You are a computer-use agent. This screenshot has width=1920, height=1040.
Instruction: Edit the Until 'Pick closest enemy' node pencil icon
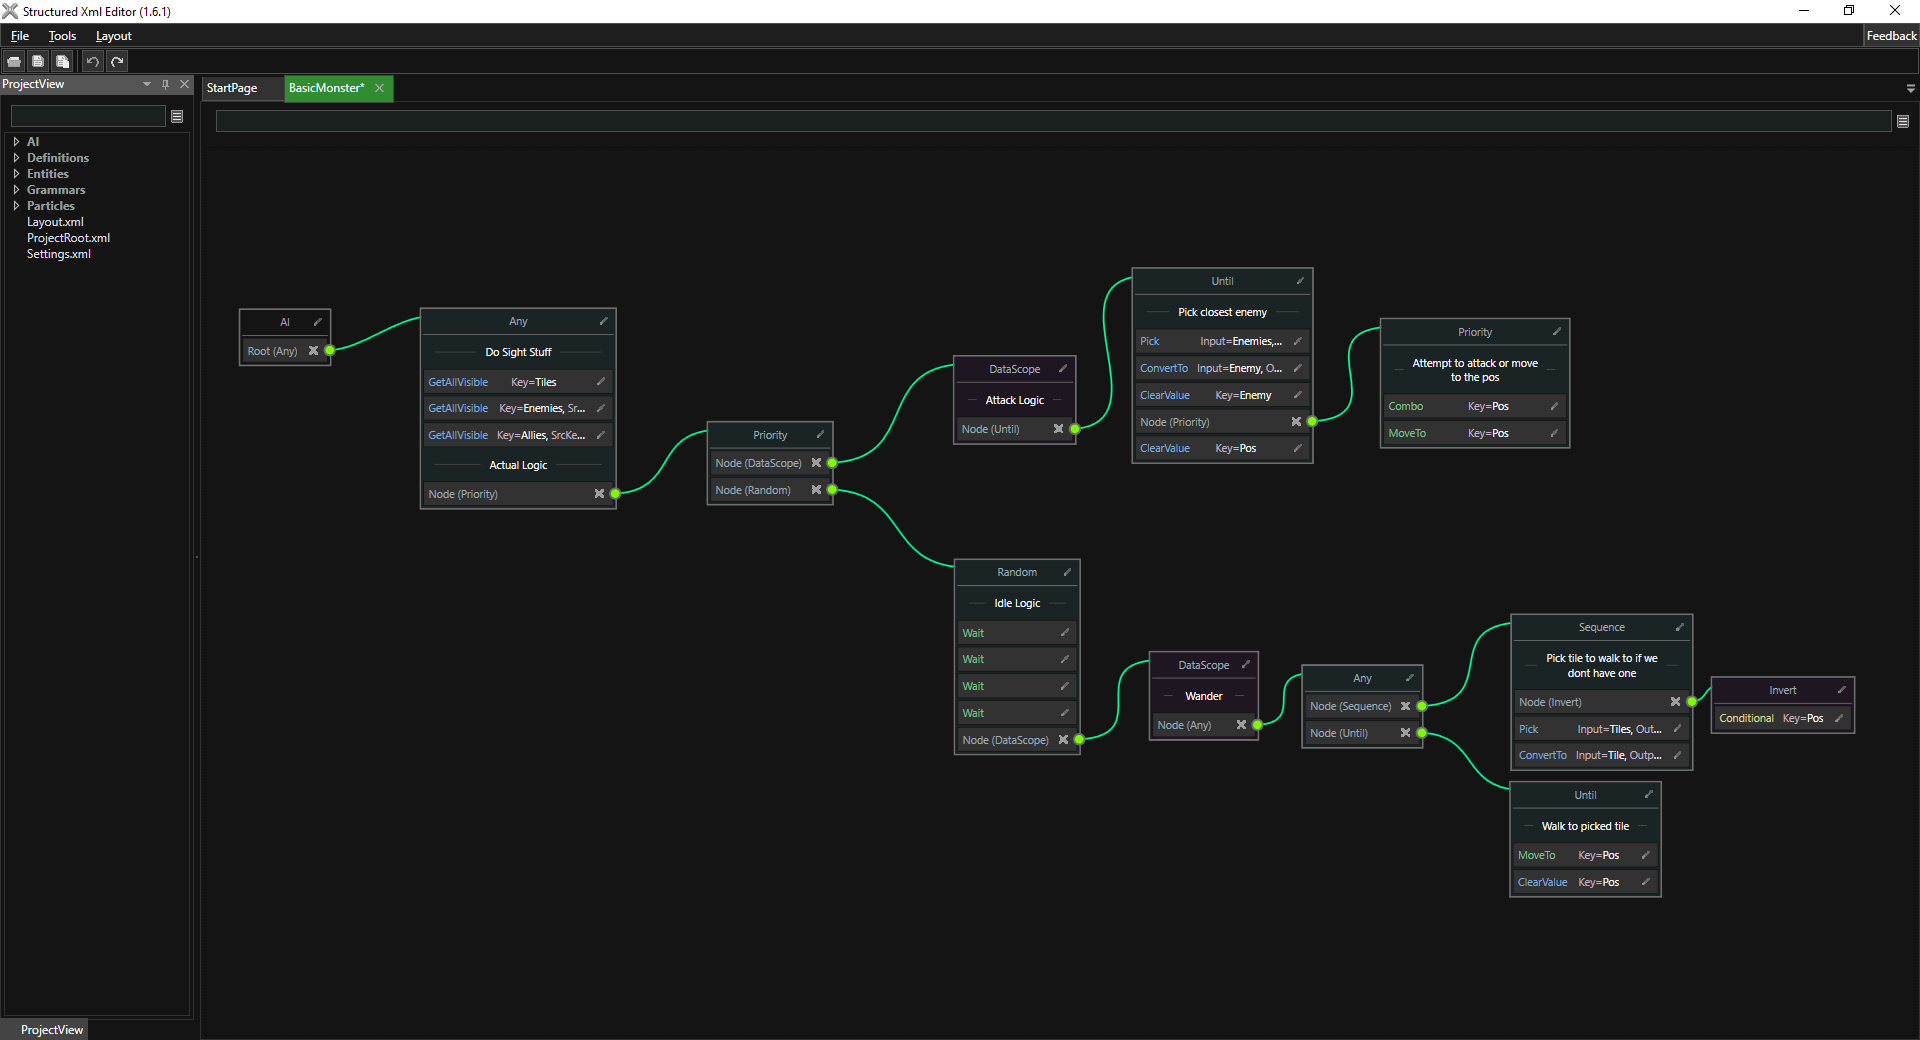tap(1299, 281)
